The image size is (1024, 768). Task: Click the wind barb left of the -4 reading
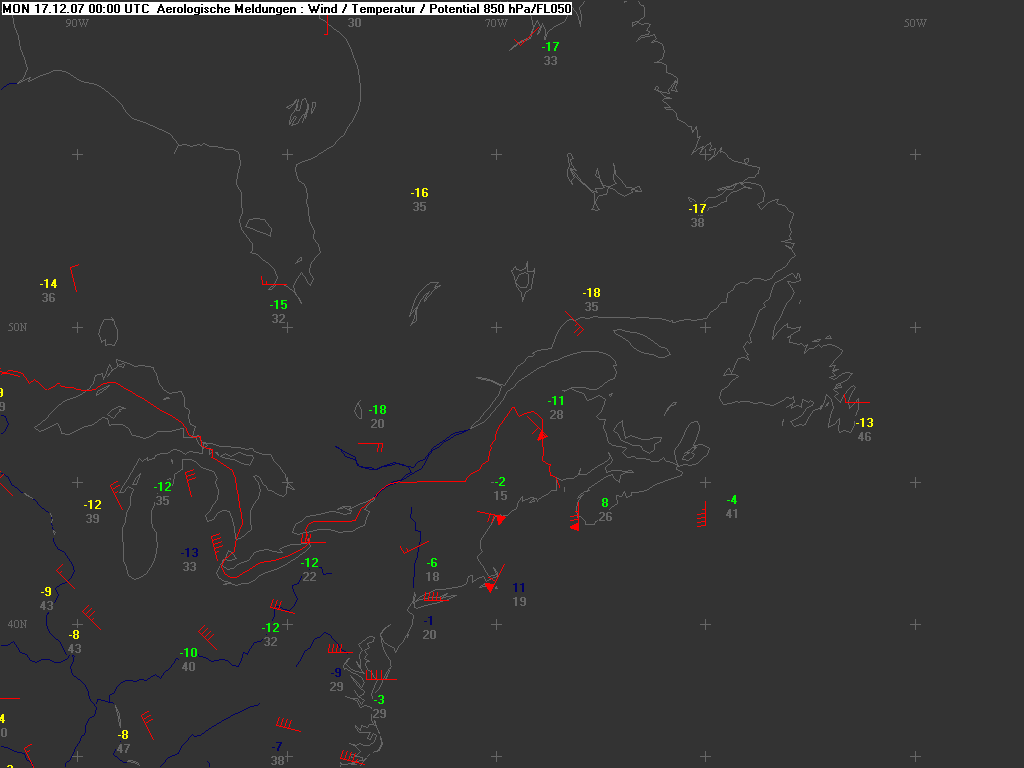(x=702, y=517)
